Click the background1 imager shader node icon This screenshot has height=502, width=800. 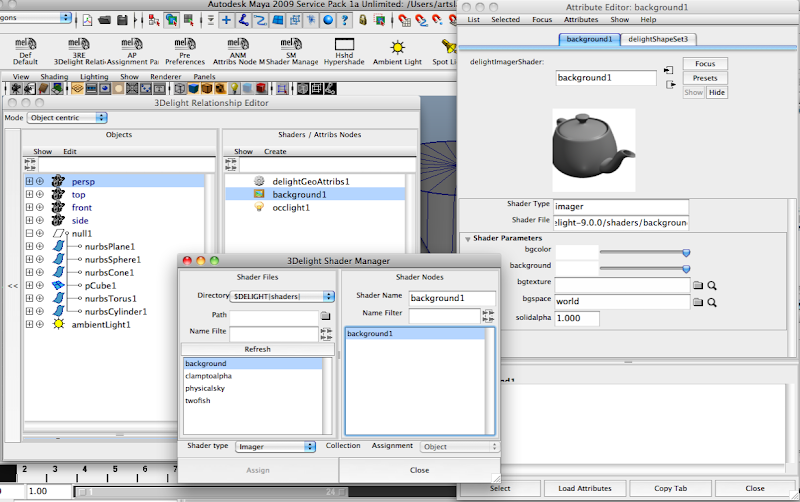pyautogui.click(x=259, y=194)
